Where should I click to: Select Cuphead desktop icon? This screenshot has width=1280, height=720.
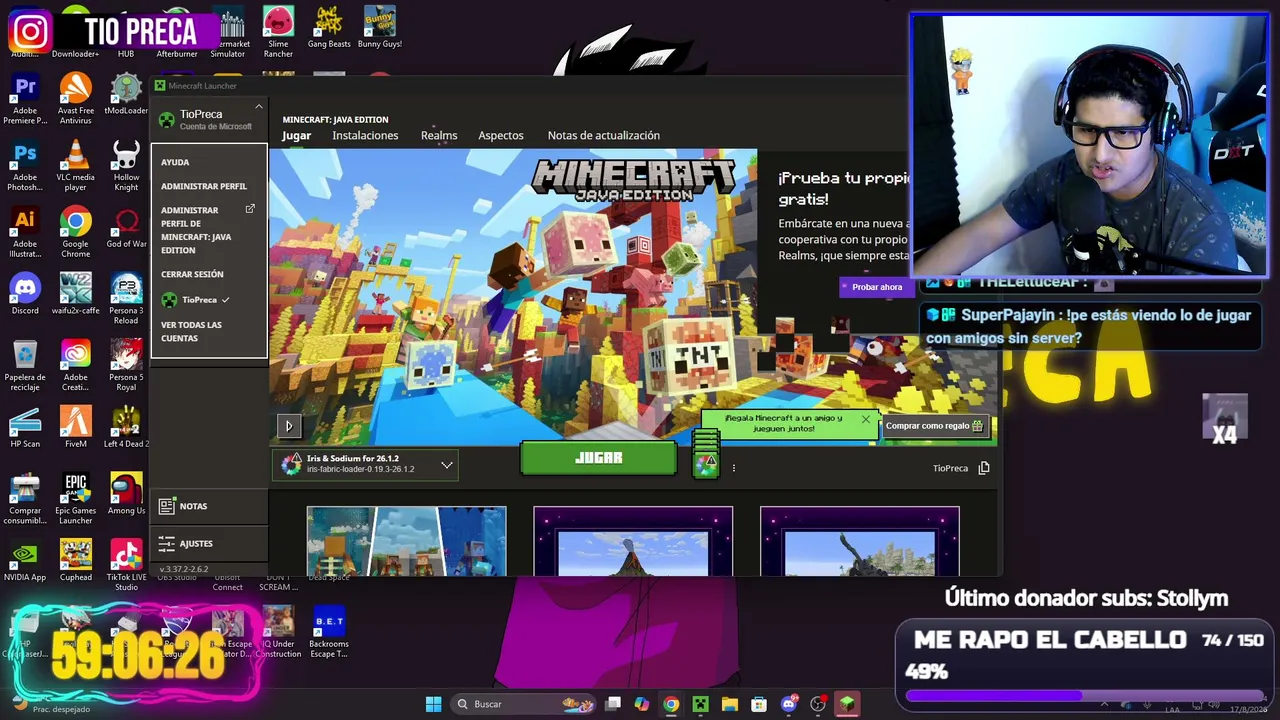[75, 561]
